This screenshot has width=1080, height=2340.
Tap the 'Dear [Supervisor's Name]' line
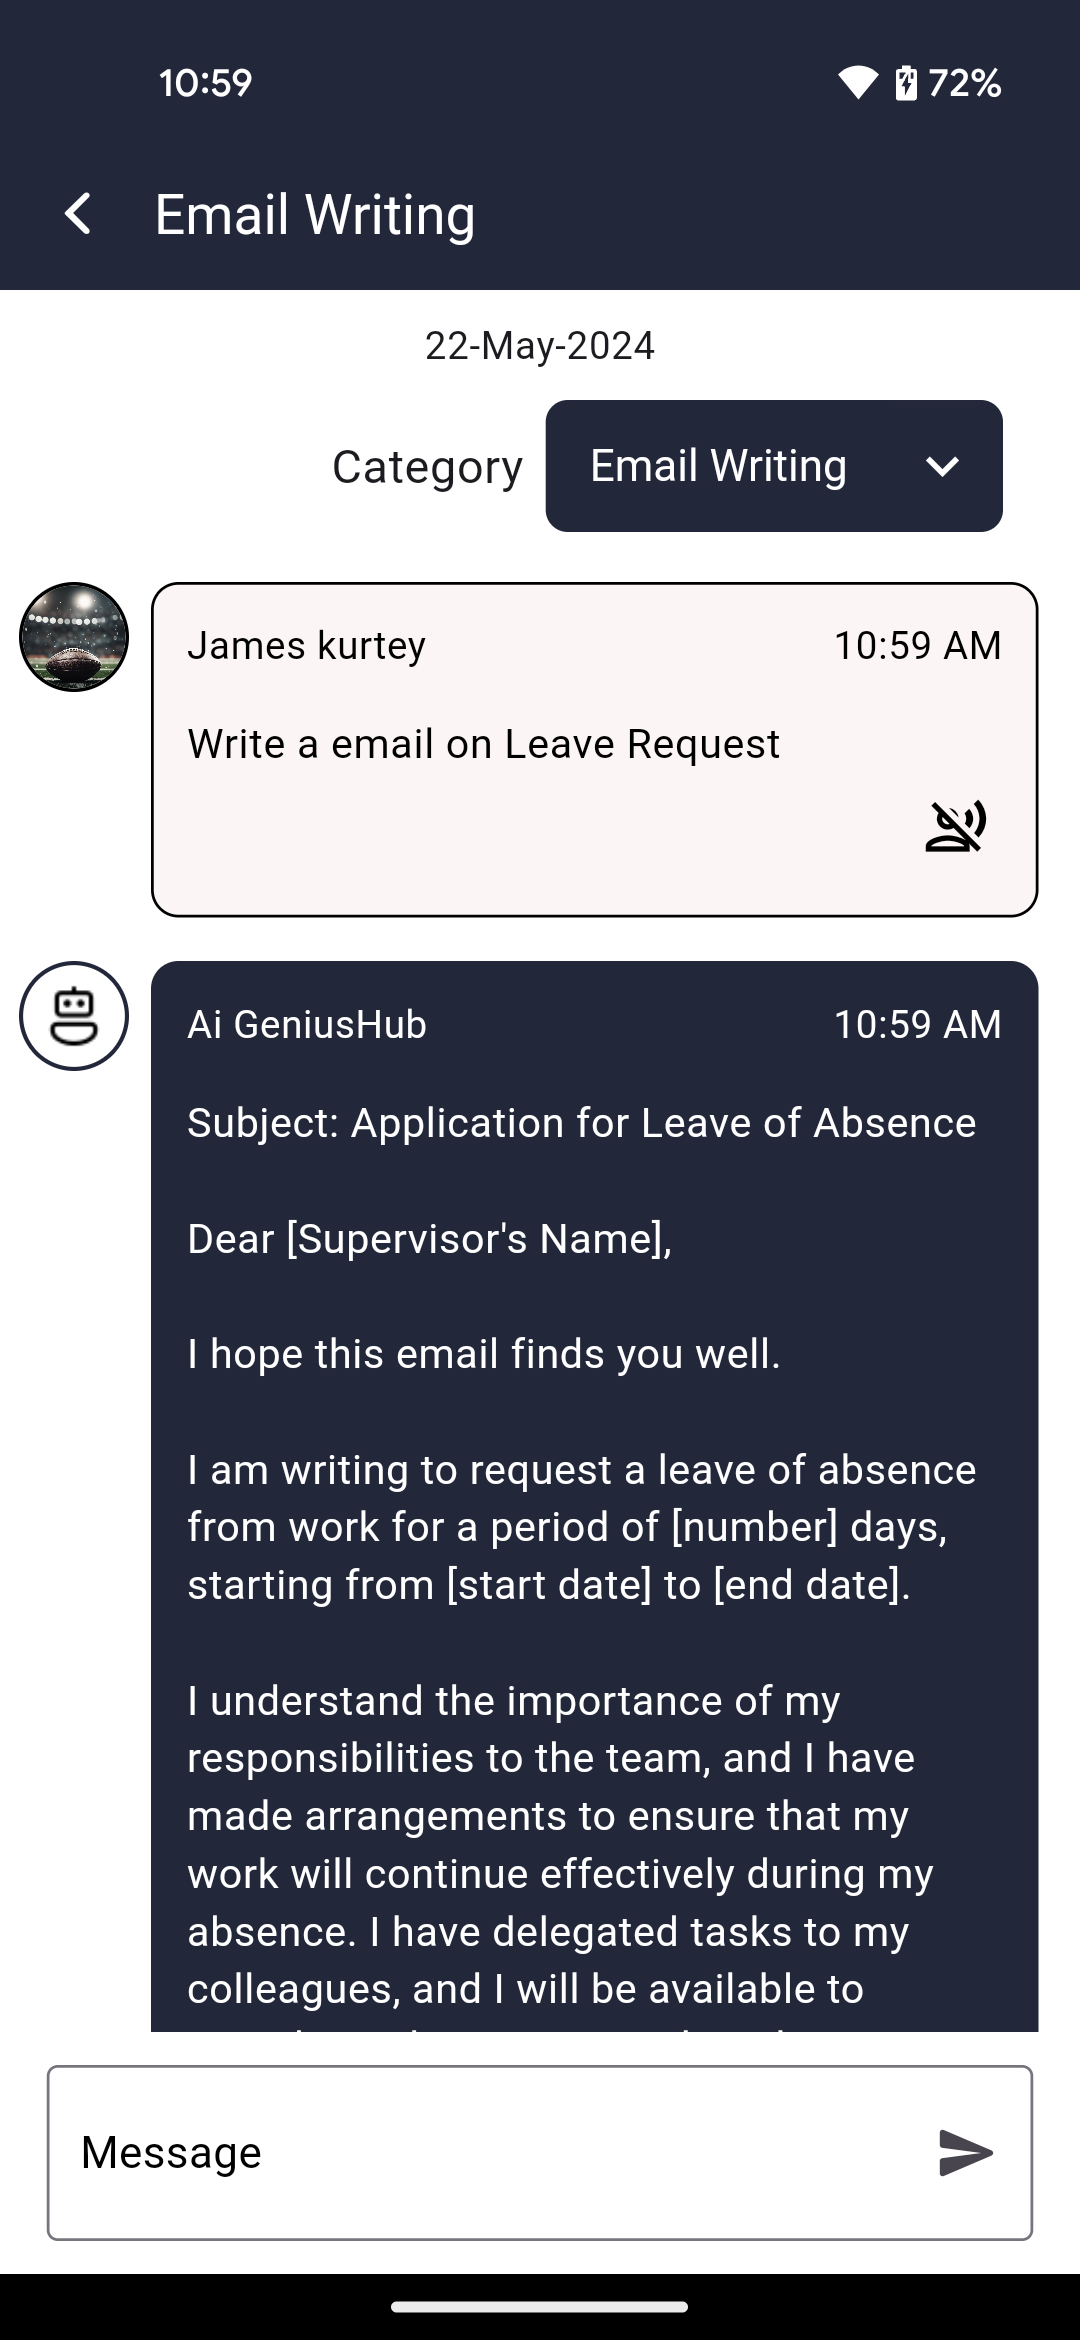[x=429, y=1239]
